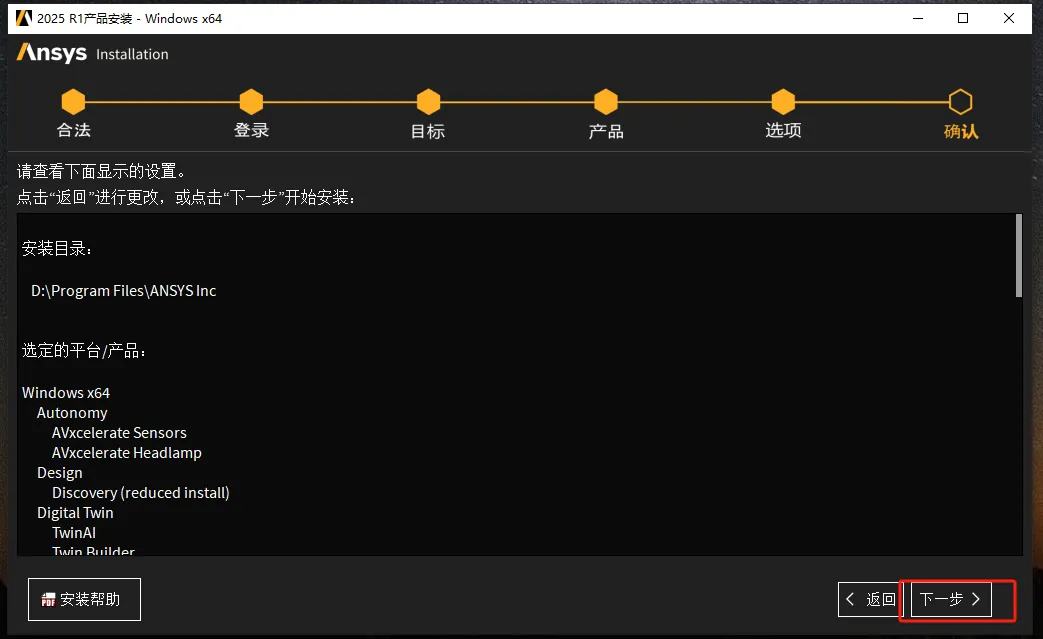Image resolution: width=1043 pixels, height=639 pixels.
Task: Click the AVxcelerate Sensors entry
Action: [x=119, y=433]
